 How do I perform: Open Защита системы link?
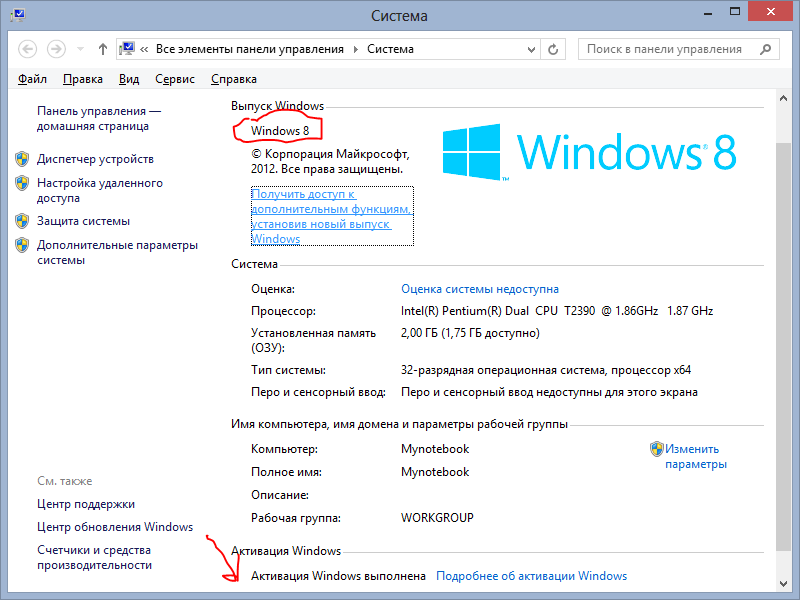84,221
